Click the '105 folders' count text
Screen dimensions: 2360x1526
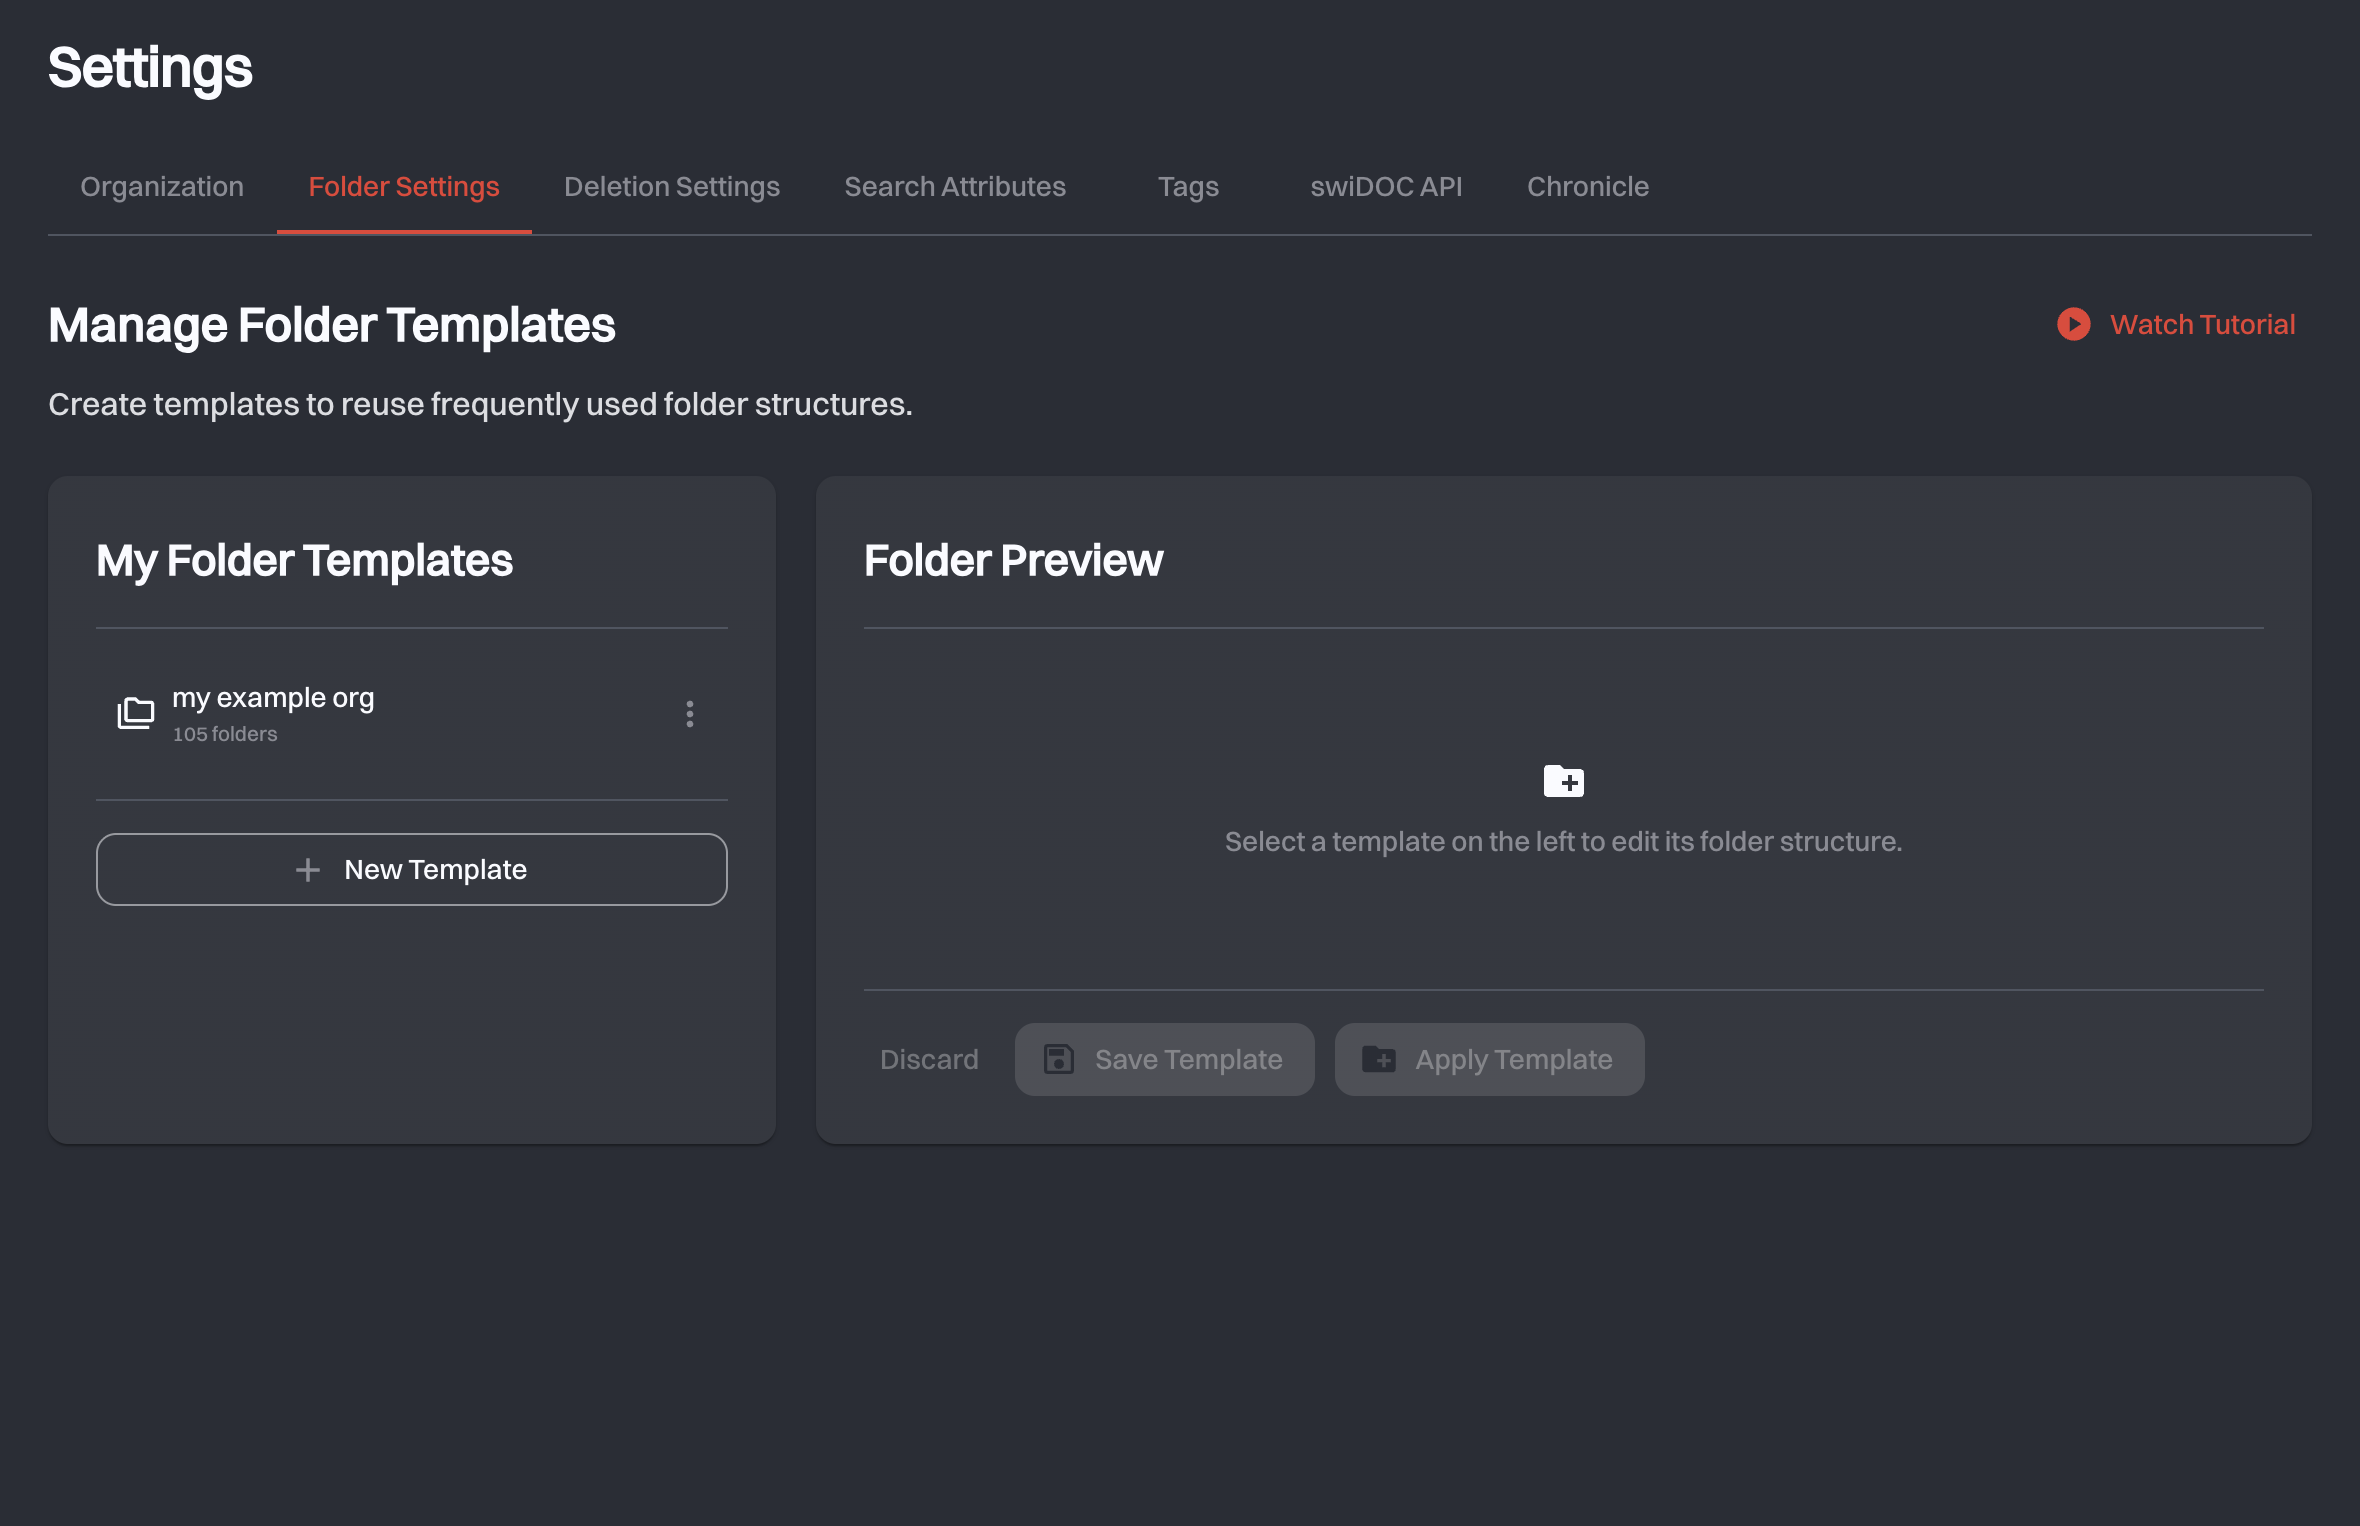(225, 734)
